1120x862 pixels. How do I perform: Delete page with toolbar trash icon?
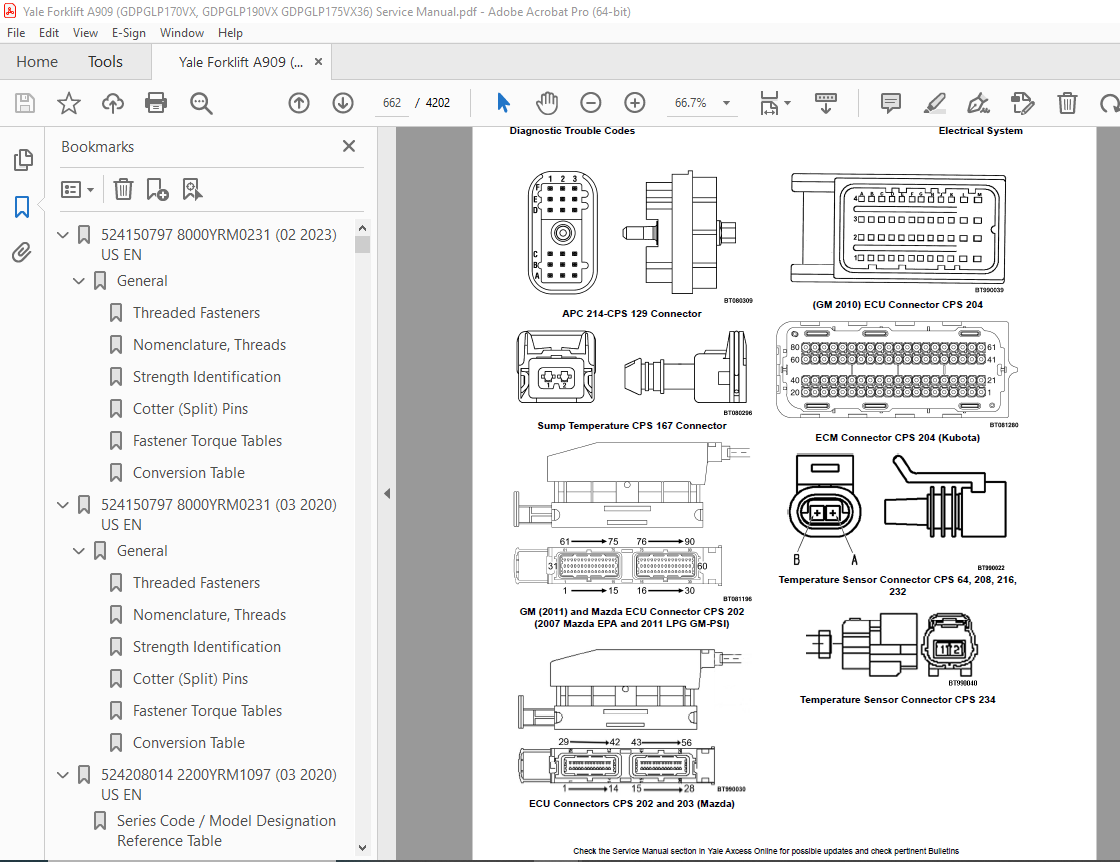[1067, 103]
